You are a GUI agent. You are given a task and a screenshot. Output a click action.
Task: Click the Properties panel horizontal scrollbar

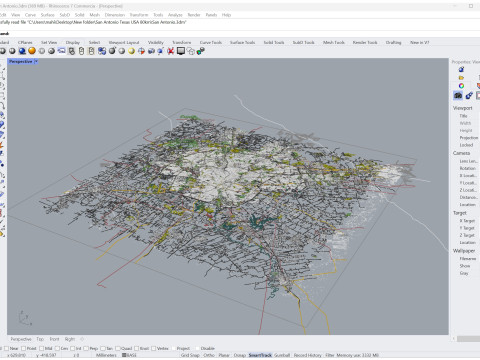pos(468,339)
